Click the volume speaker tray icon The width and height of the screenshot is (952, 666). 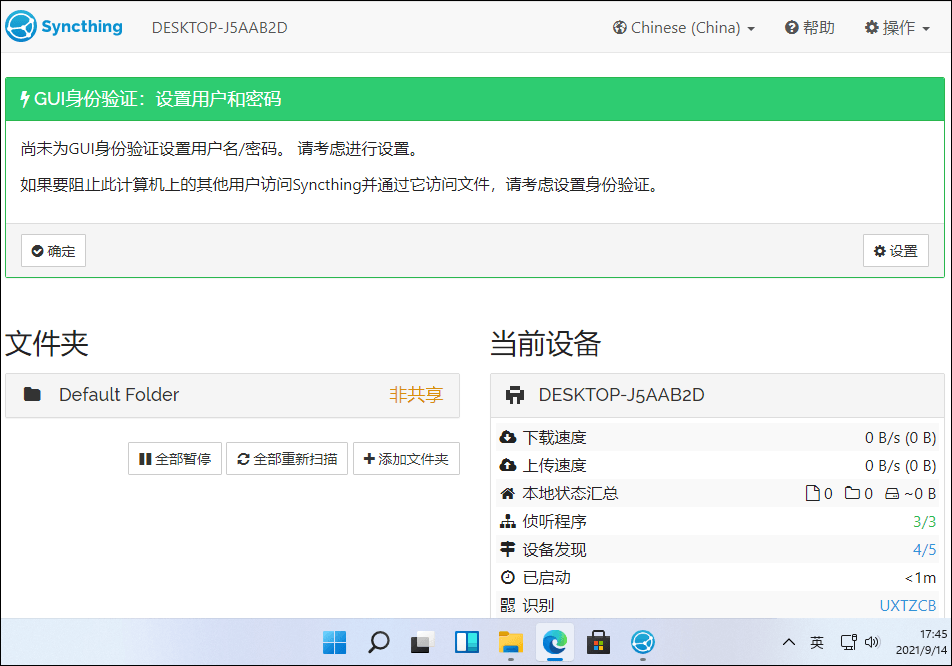872,642
